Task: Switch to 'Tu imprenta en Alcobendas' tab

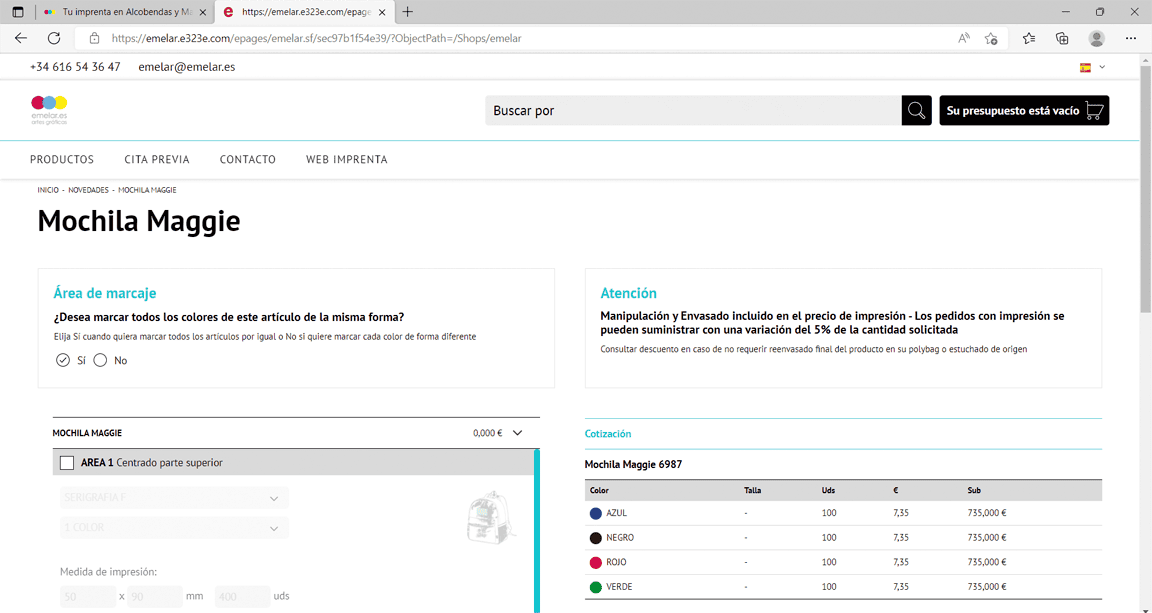Action: point(125,12)
